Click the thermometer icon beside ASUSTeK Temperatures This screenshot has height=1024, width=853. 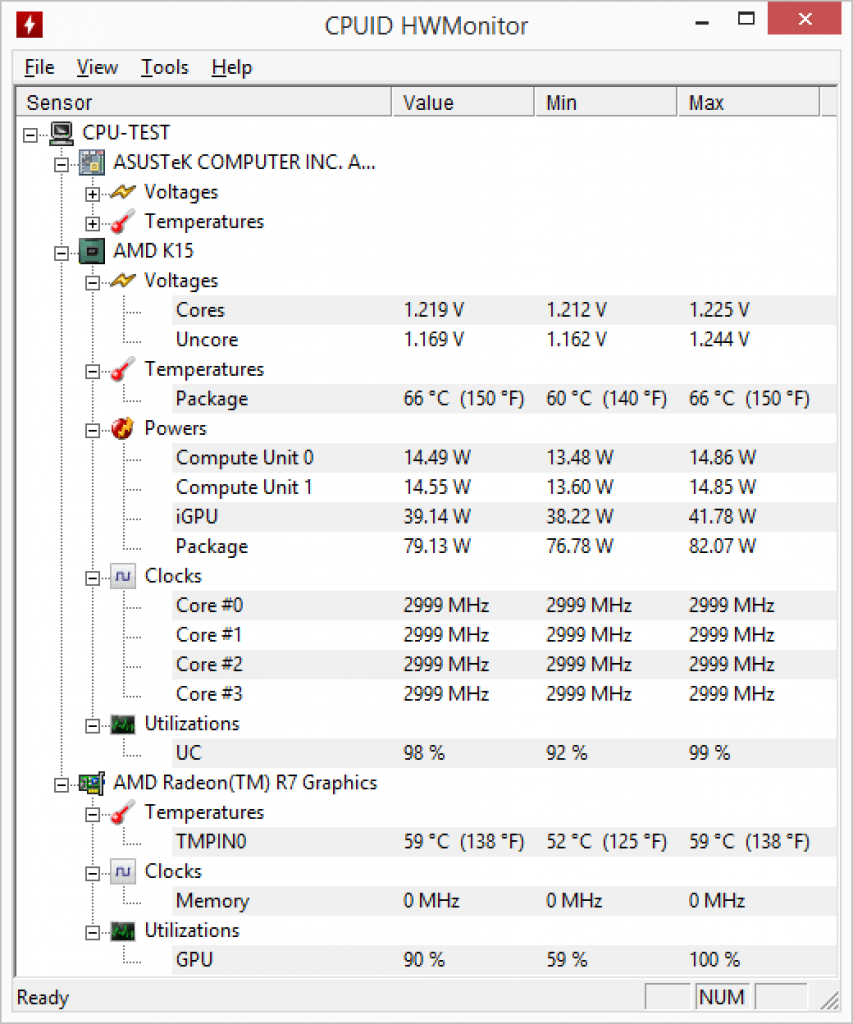(x=123, y=222)
